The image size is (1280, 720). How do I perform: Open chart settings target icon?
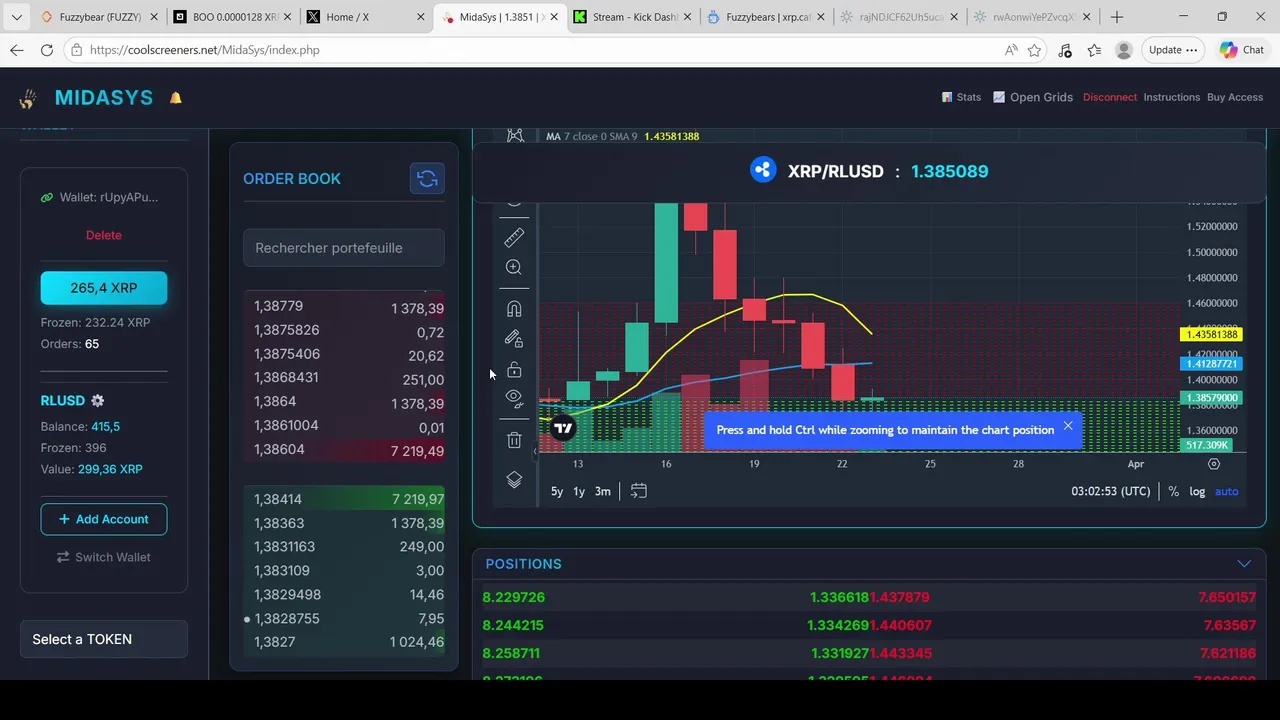click(x=1214, y=464)
